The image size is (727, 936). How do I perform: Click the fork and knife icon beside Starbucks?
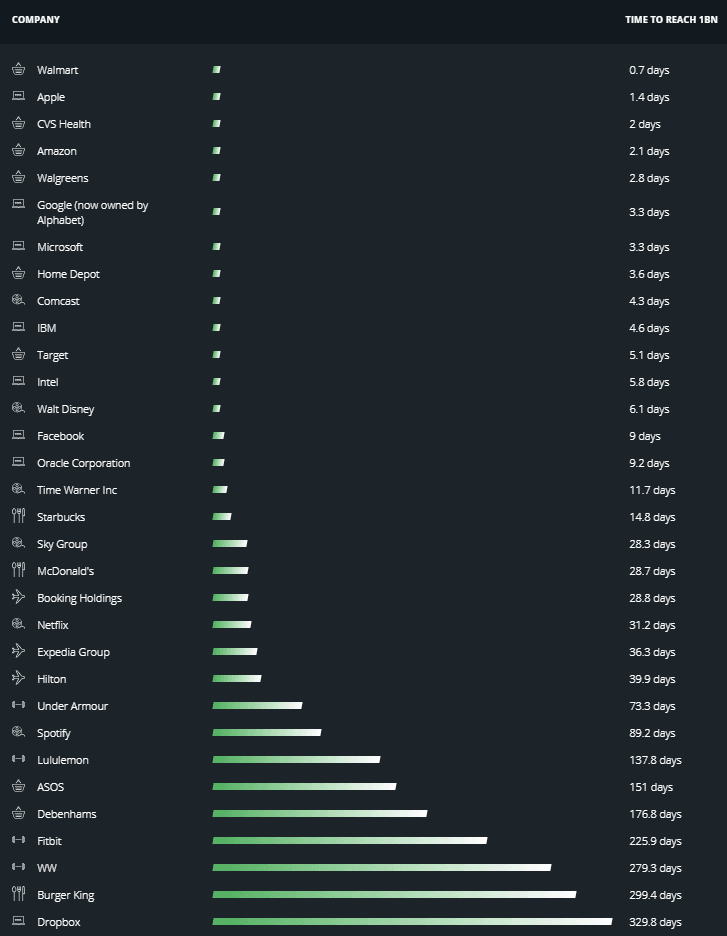[x=18, y=517]
